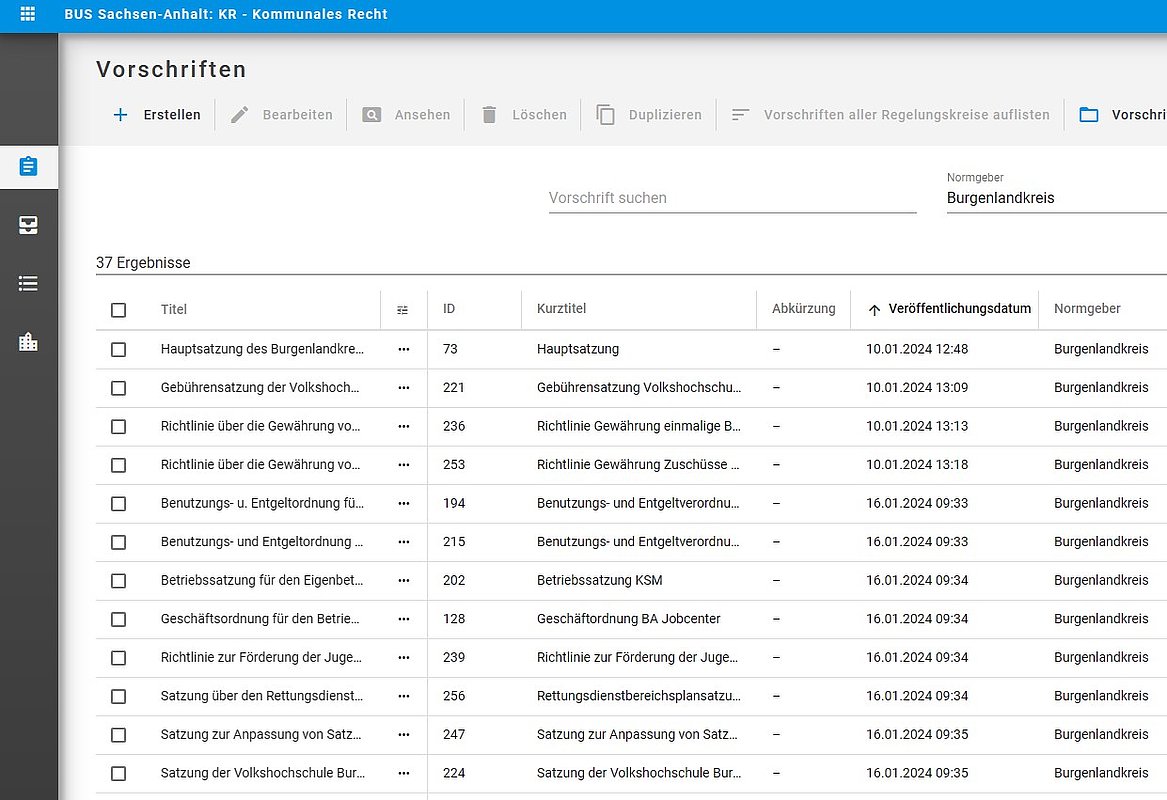Click the Löschen button label

(540, 115)
